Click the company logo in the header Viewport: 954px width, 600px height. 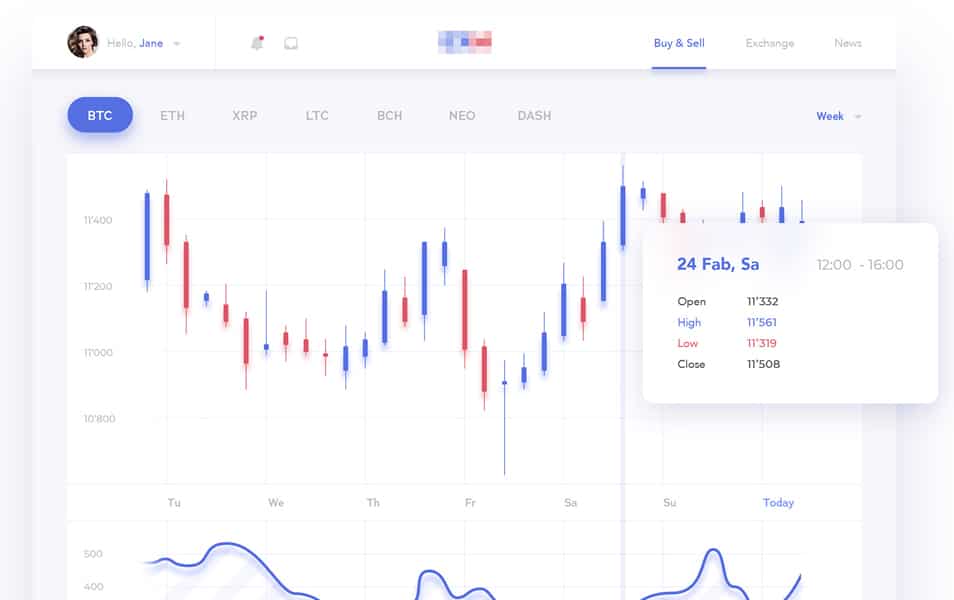[465, 42]
